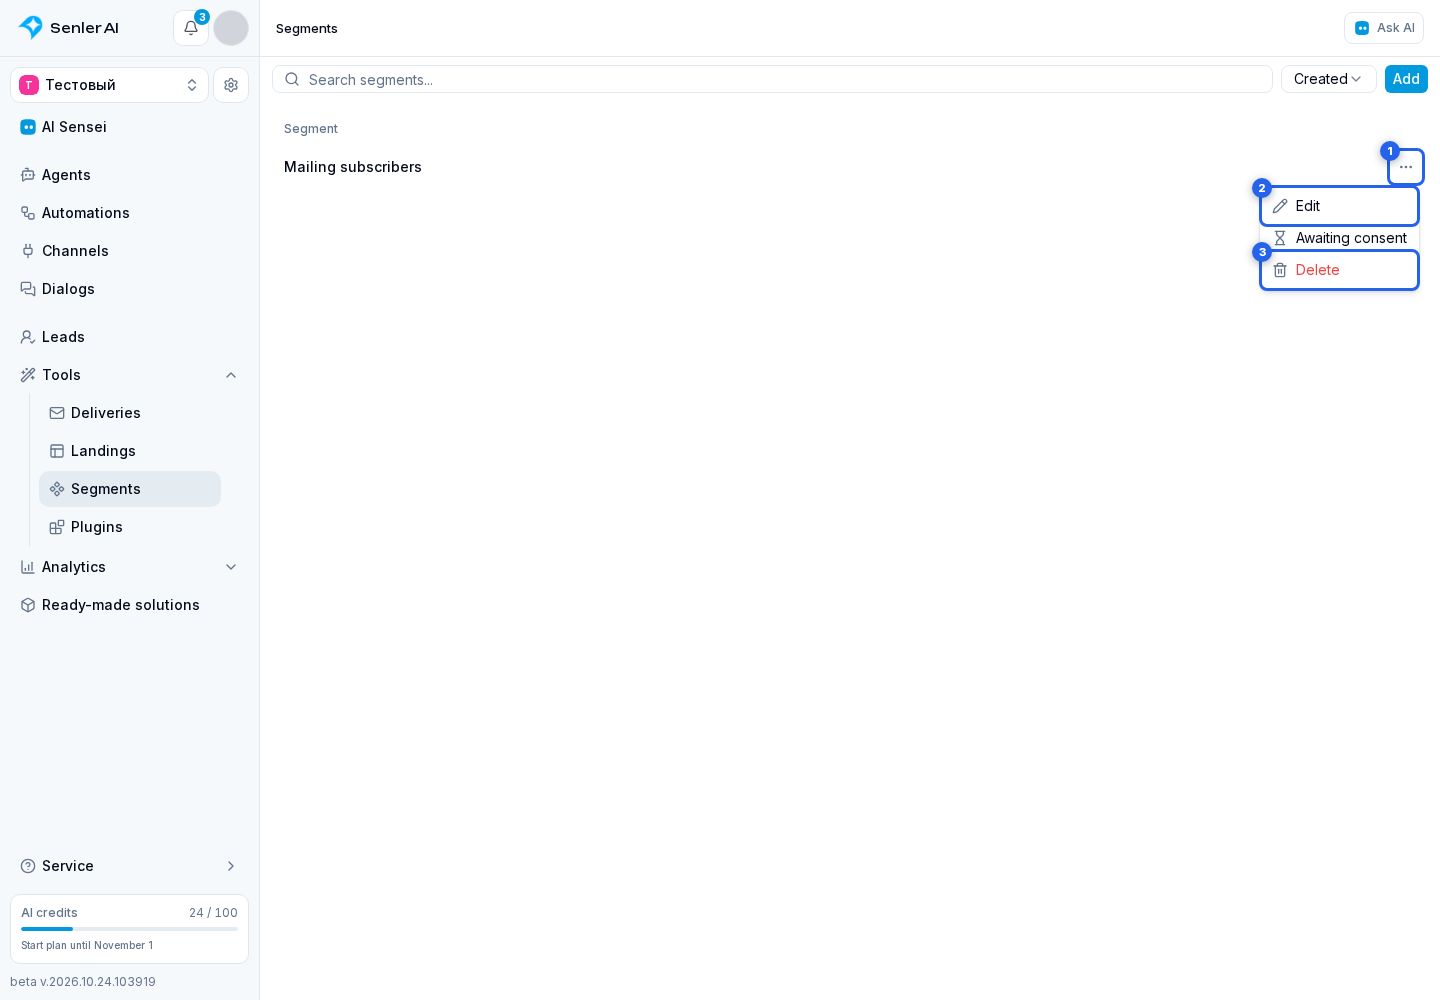Select Awaiting consent in the menu
Viewport: 1440px width, 1000px height.
(1340, 238)
